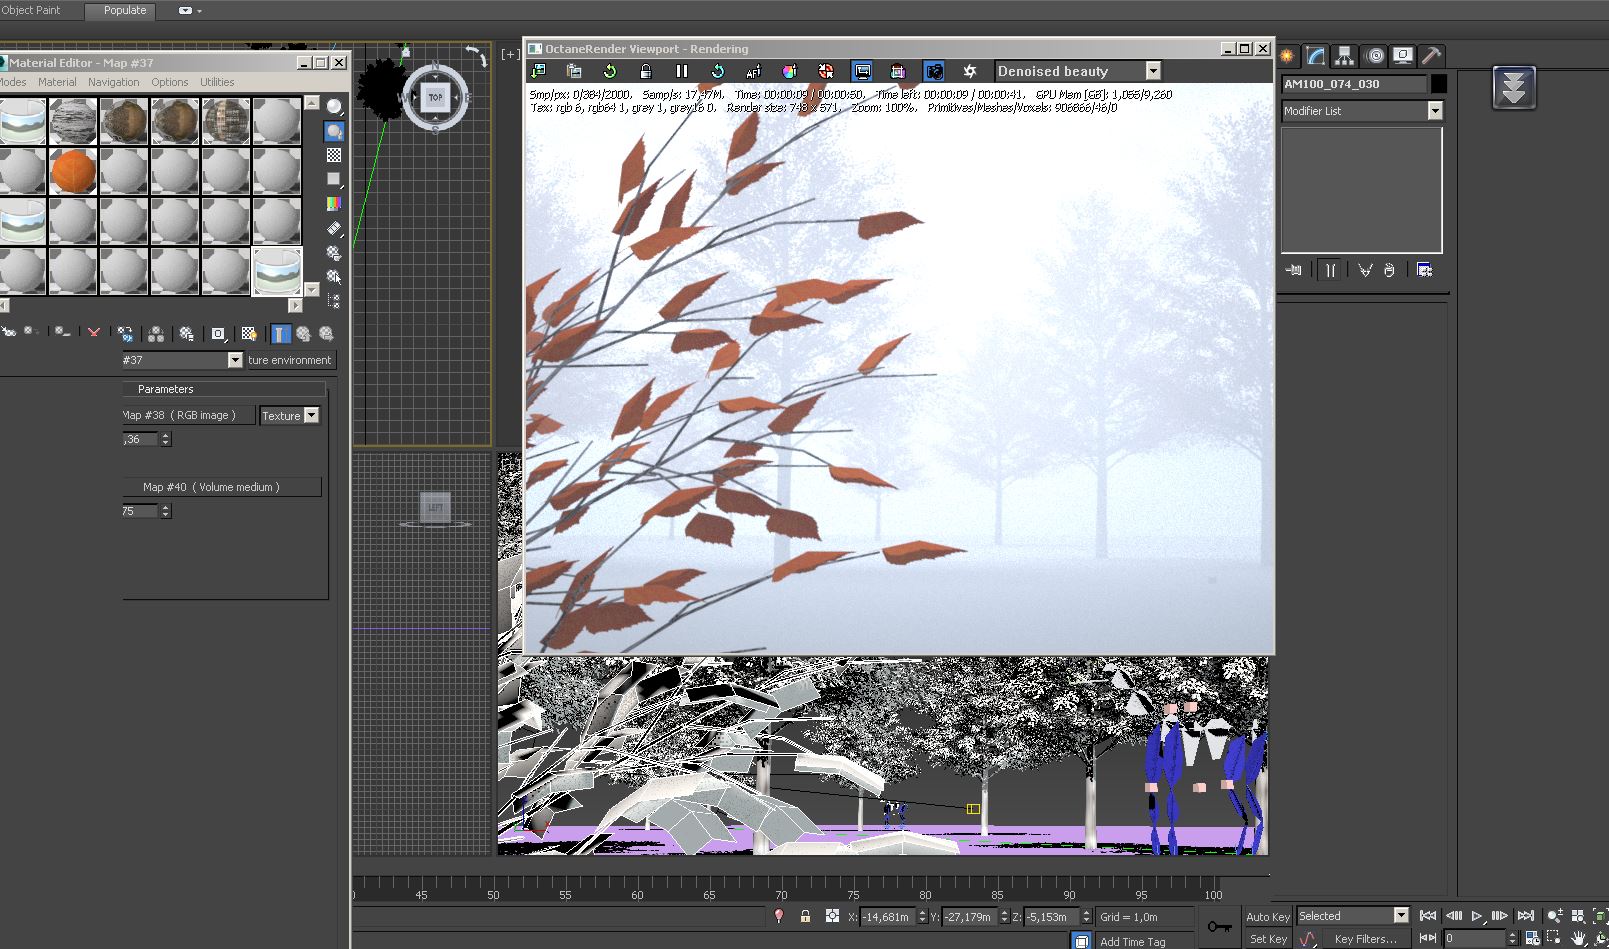The height and width of the screenshot is (949, 1609).
Task: Click the Sample UV Tiling icon
Action: point(334,179)
